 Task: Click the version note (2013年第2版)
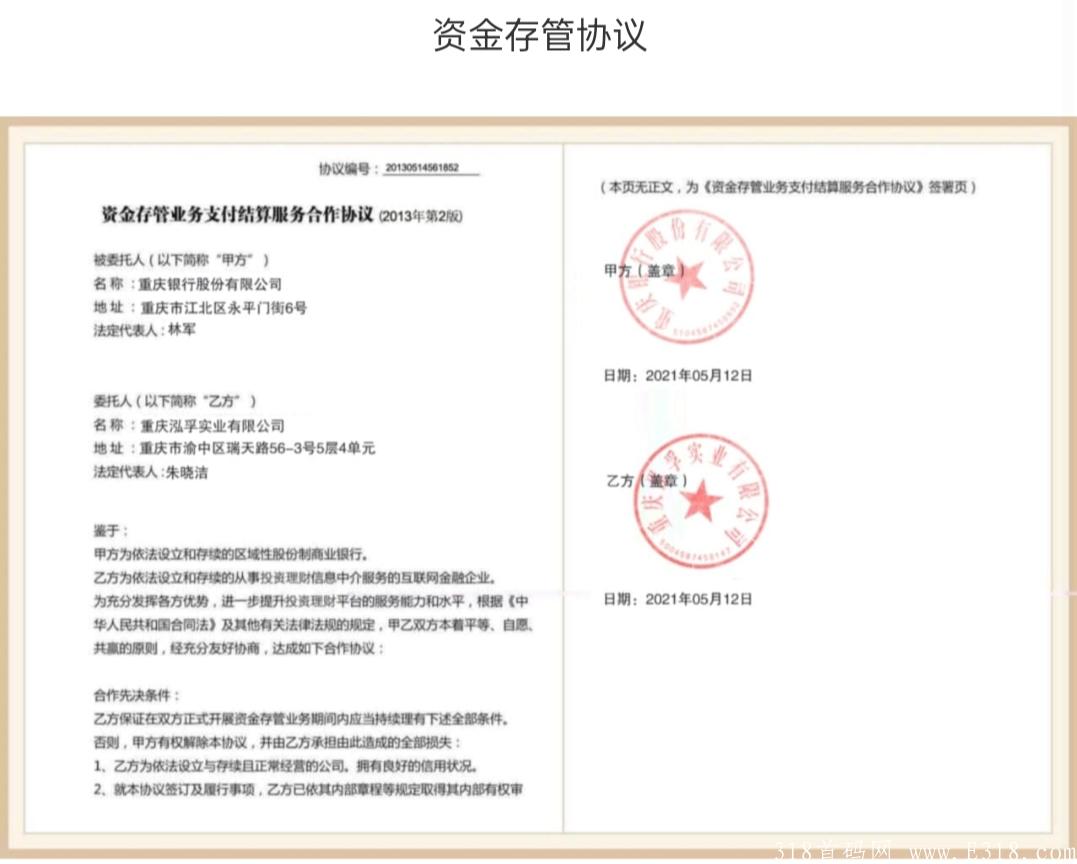(420, 216)
